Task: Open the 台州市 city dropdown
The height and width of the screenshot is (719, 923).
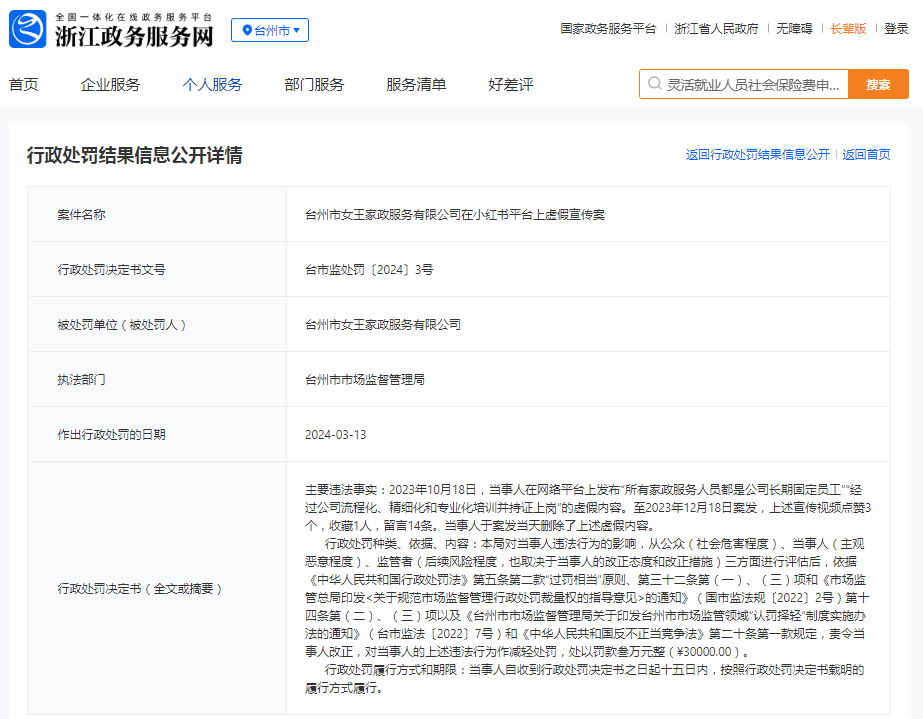Action: click(x=270, y=30)
